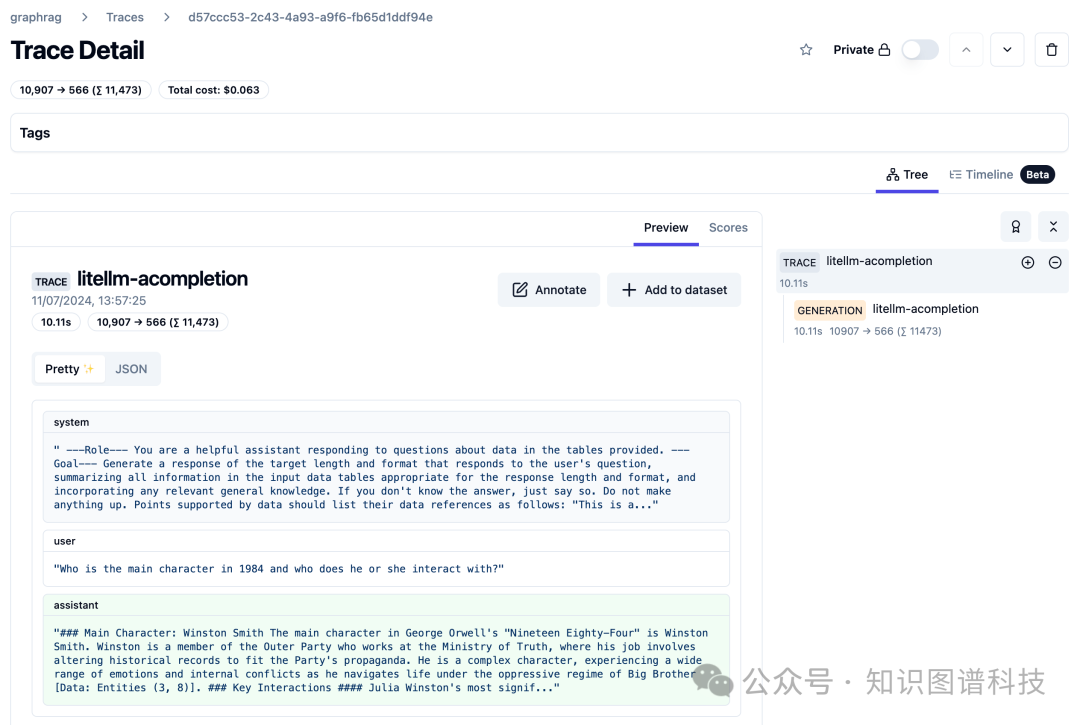The width and height of the screenshot is (1080, 725).
Task: Delete the trace with the trash icon
Action: point(1051,50)
